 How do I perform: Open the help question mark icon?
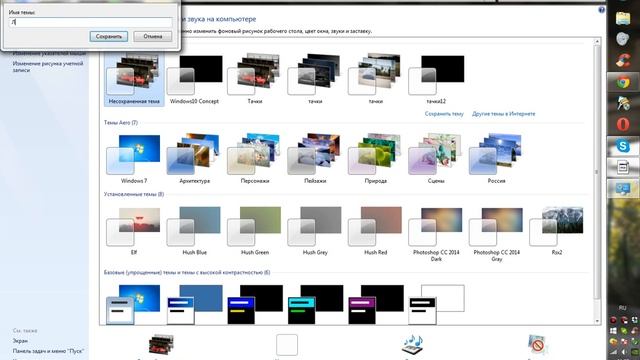point(602,10)
